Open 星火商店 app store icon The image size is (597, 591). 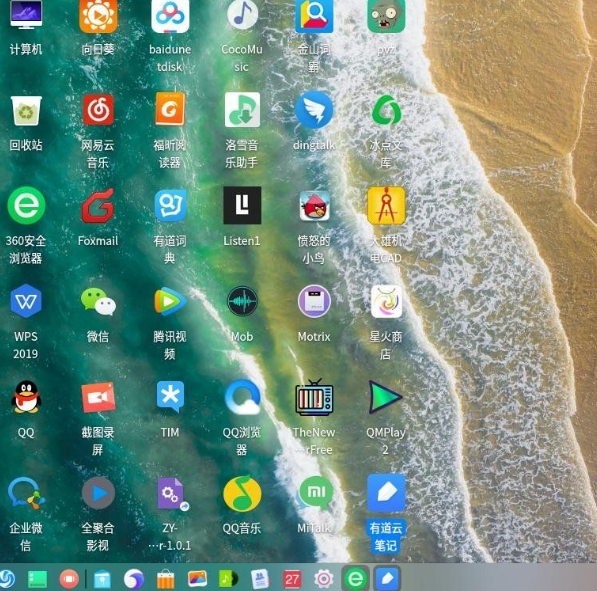point(386,301)
